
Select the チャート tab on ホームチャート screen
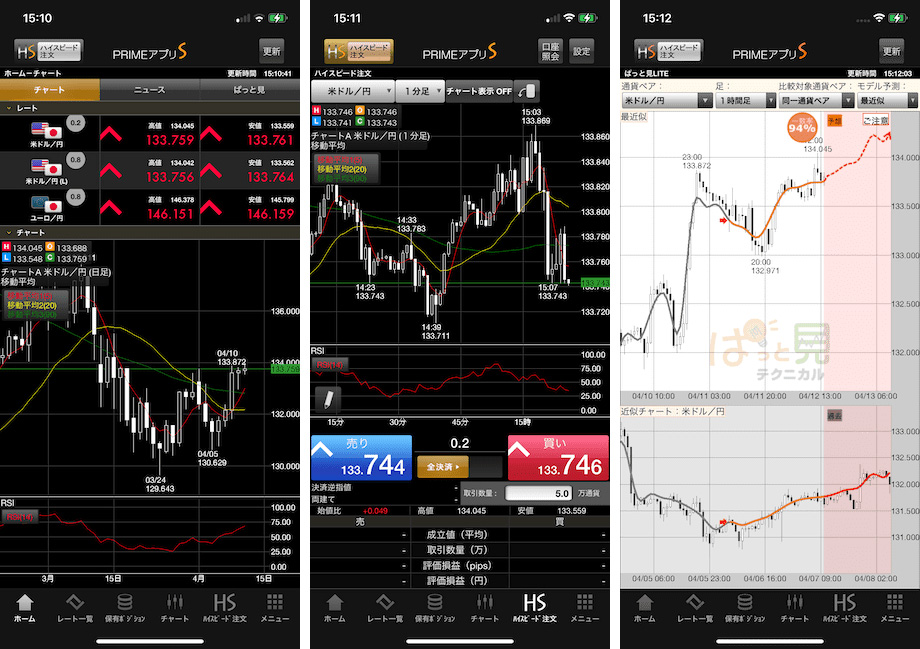(50, 90)
